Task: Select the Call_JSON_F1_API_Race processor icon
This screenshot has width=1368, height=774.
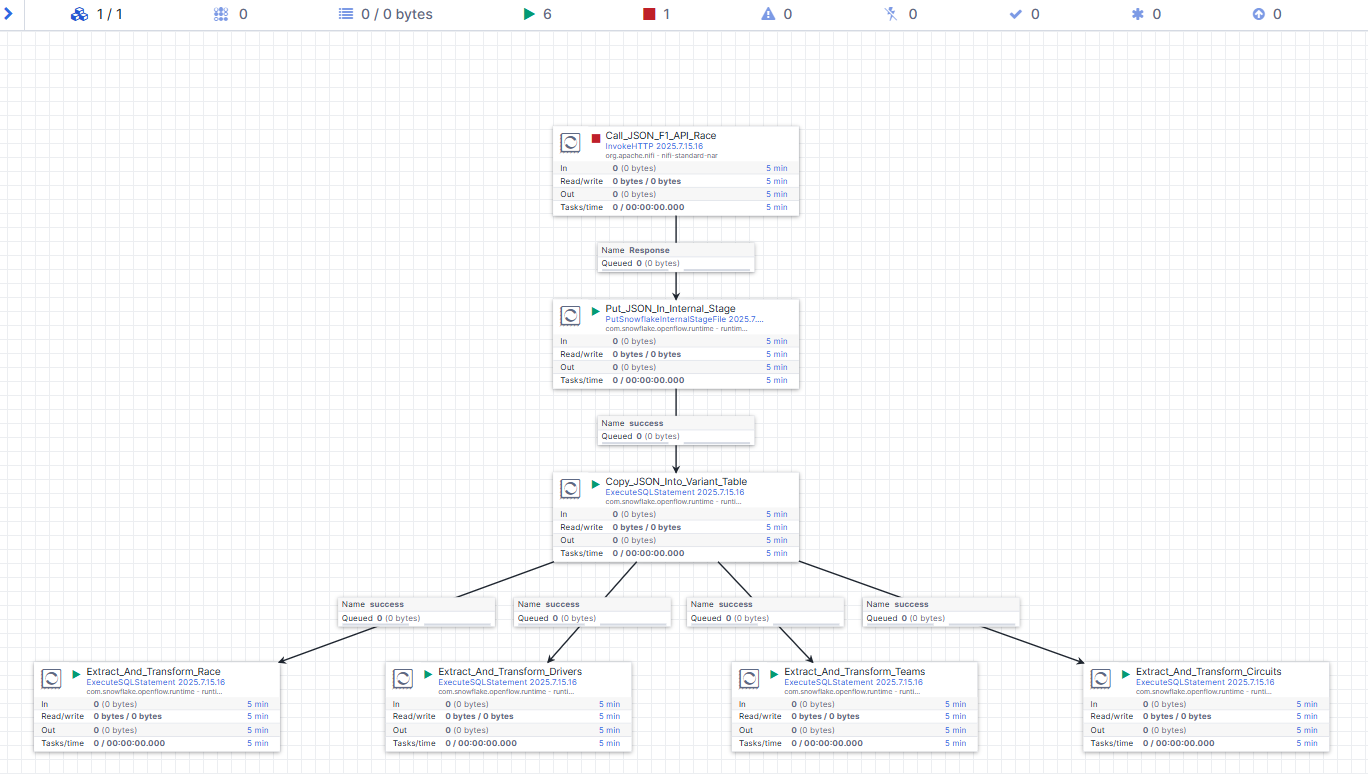Action: pos(570,143)
